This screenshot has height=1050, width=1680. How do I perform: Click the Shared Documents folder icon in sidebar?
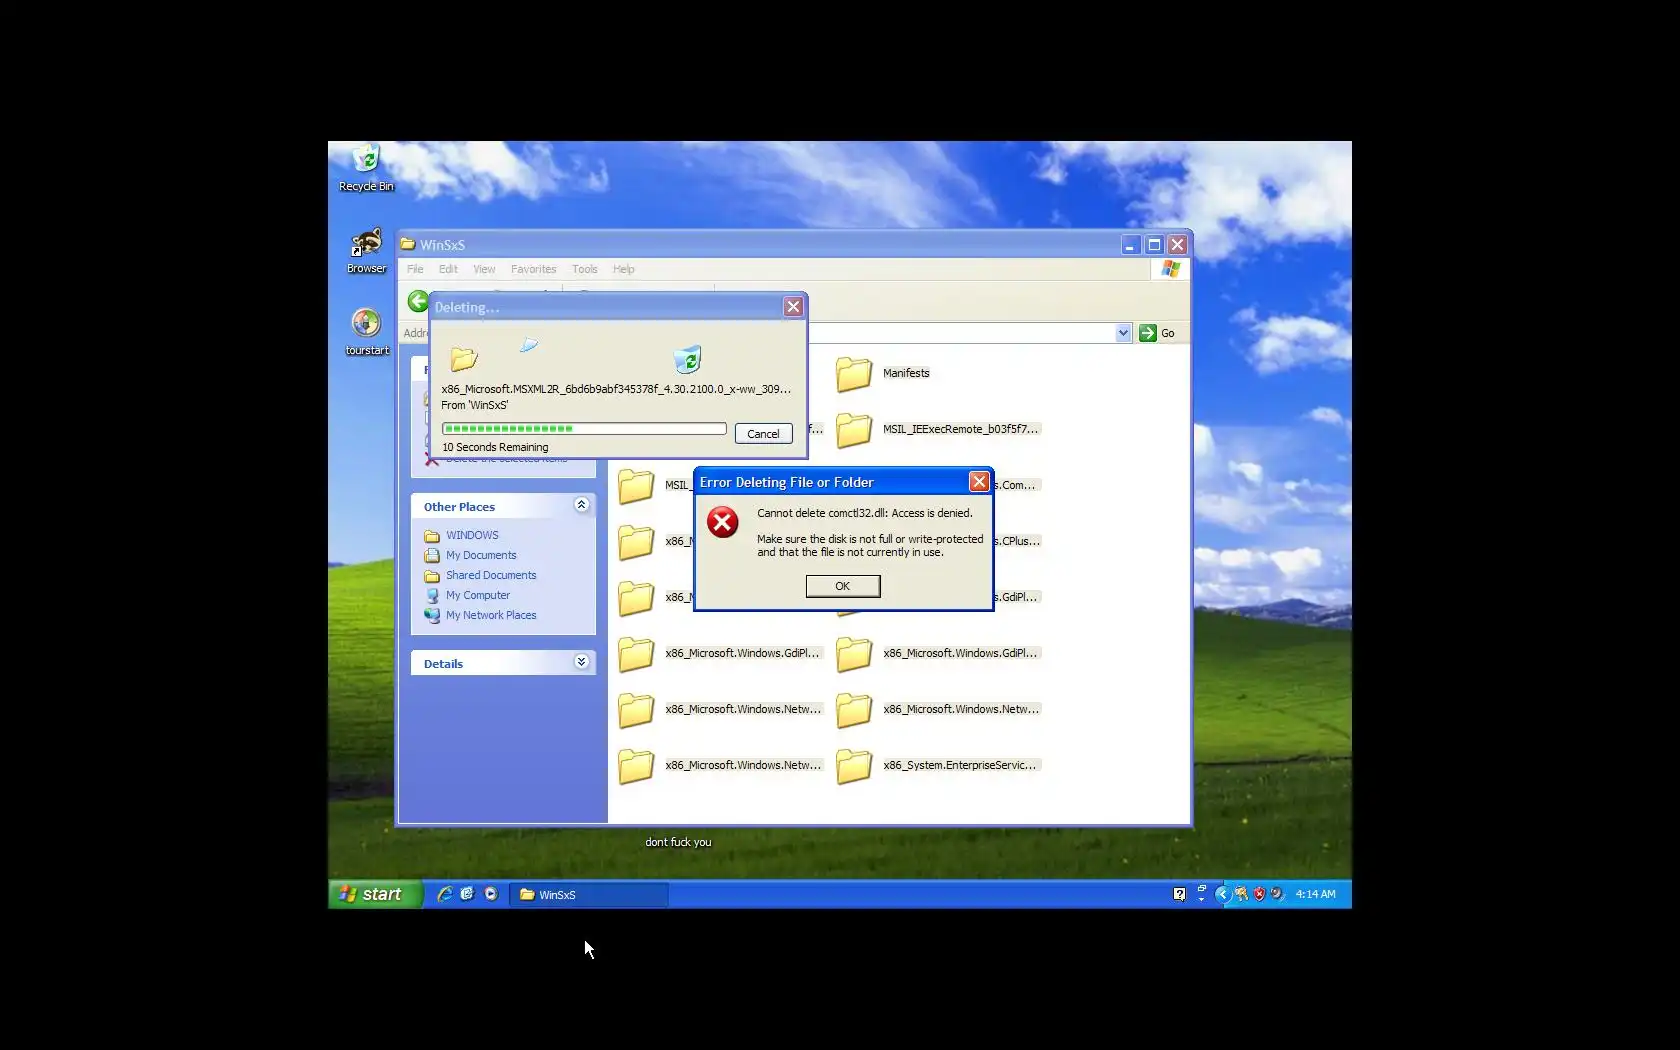pos(432,576)
